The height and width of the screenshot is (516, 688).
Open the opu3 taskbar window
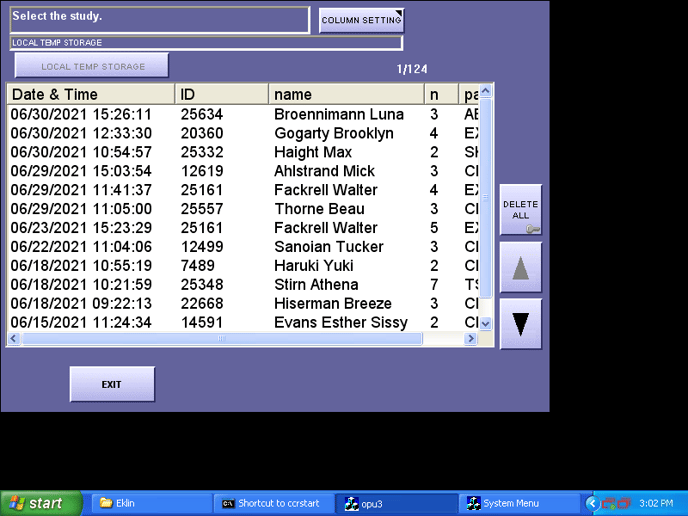[x=396, y=504]
